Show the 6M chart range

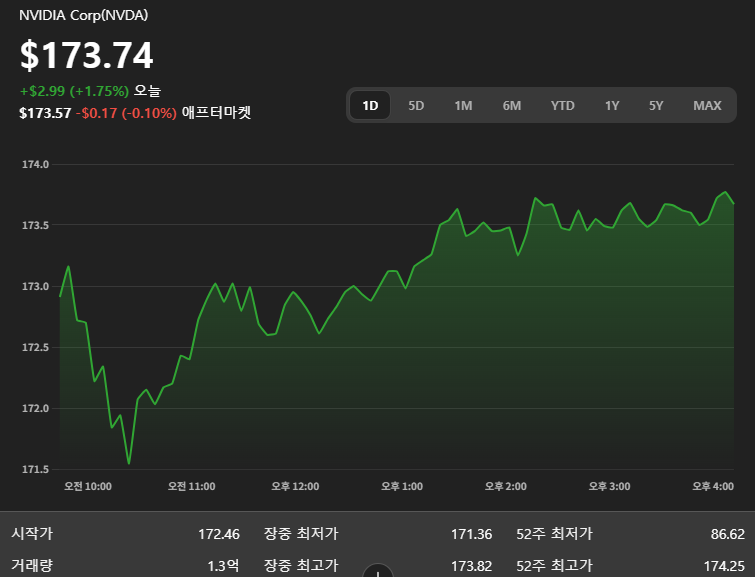[511, 105]
